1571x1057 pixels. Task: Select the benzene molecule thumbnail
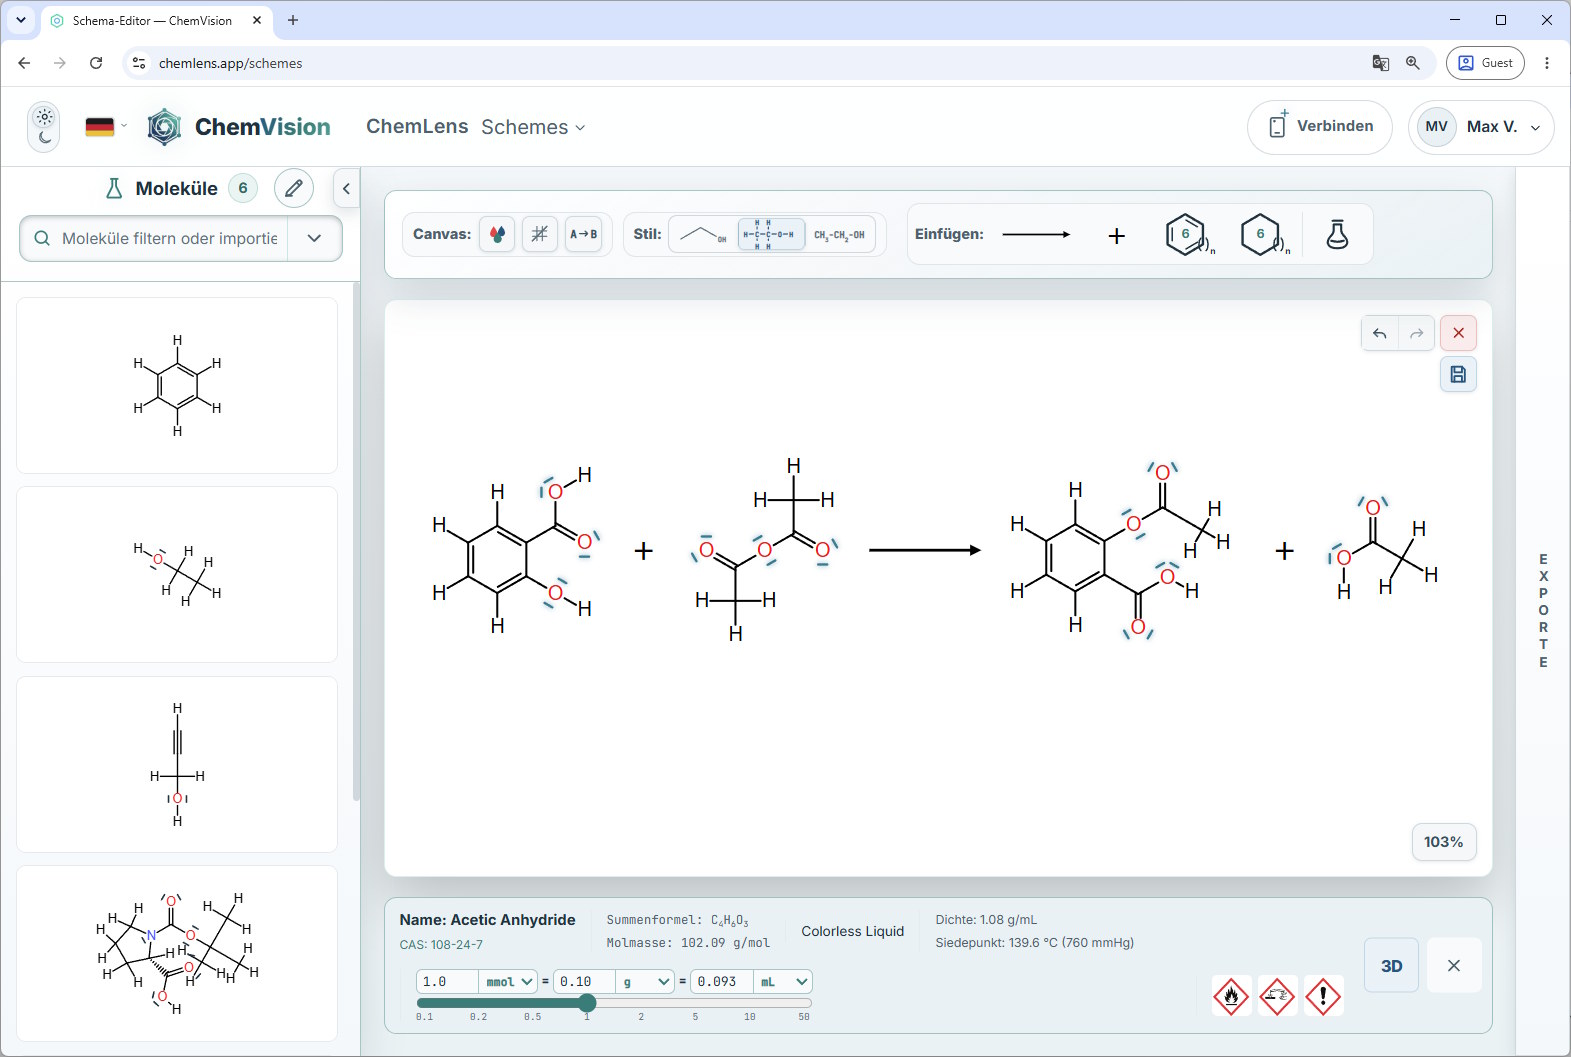[177, 385]
